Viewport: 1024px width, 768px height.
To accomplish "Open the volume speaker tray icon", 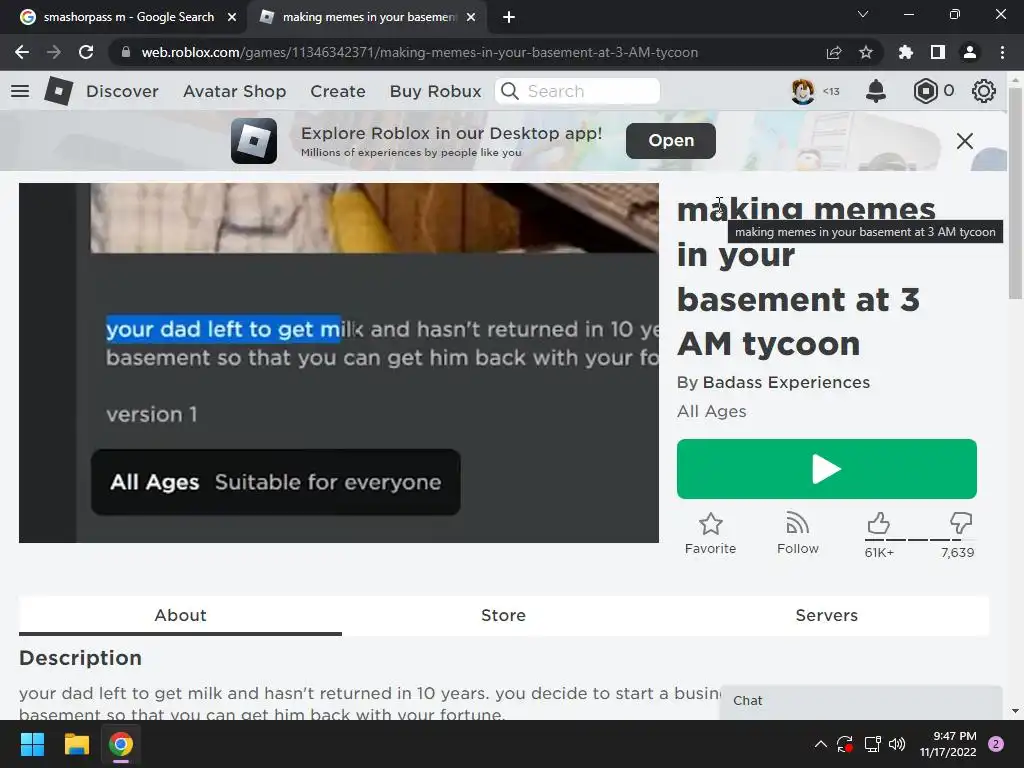I will (x=897, y=744).
